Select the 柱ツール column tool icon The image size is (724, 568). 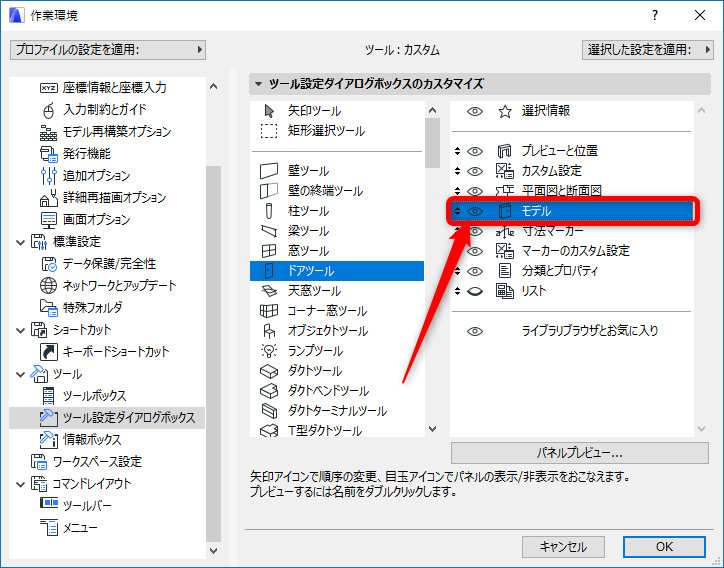pos(269,211)
